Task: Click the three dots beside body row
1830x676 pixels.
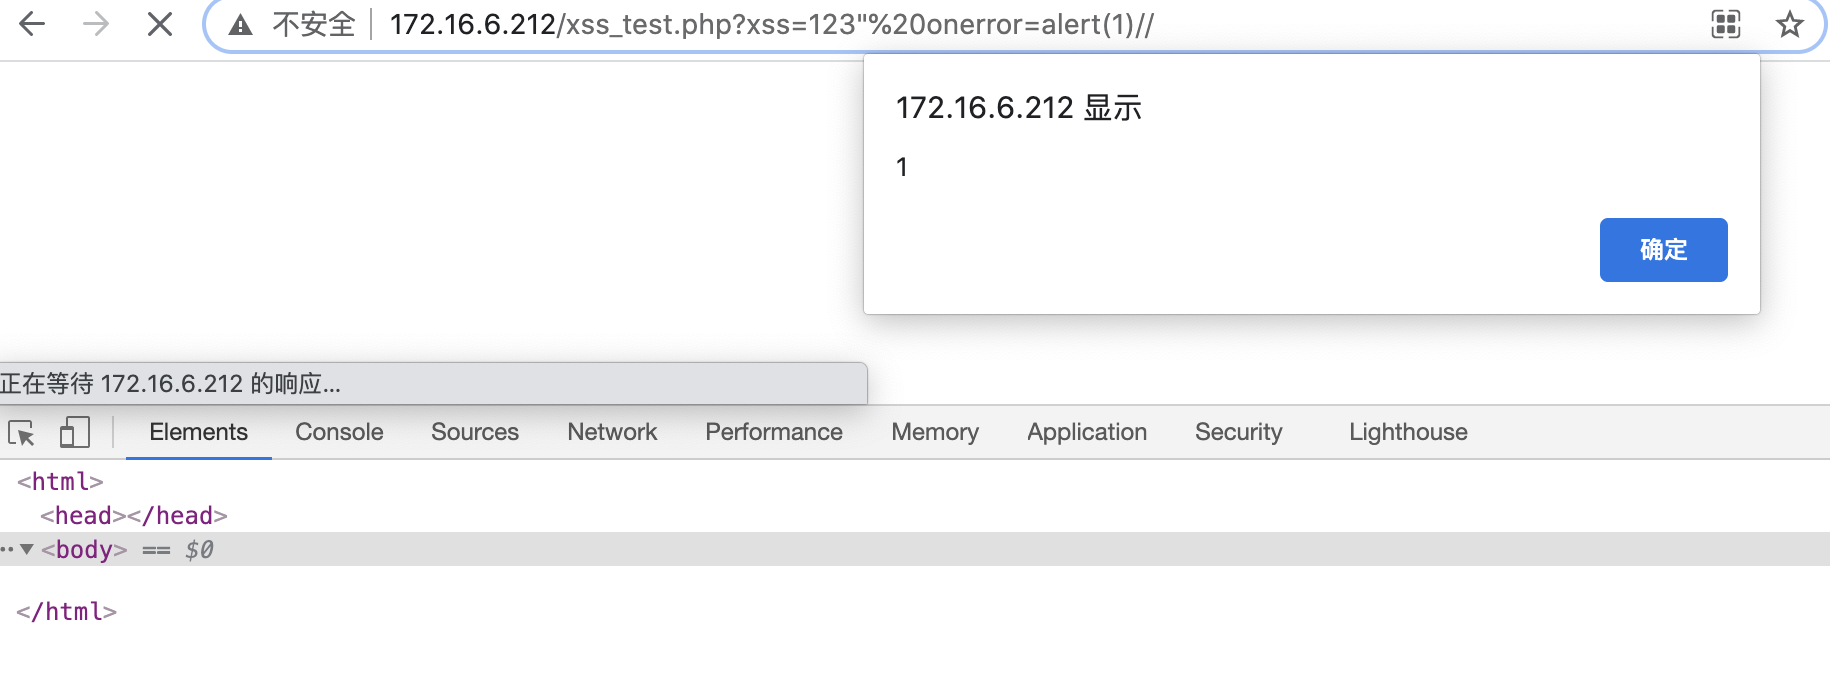Action: pos(7,549)
